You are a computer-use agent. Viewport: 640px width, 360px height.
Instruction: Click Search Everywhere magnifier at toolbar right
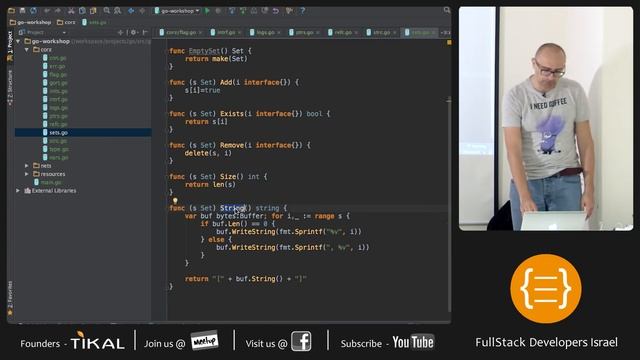tap(447, 10)
